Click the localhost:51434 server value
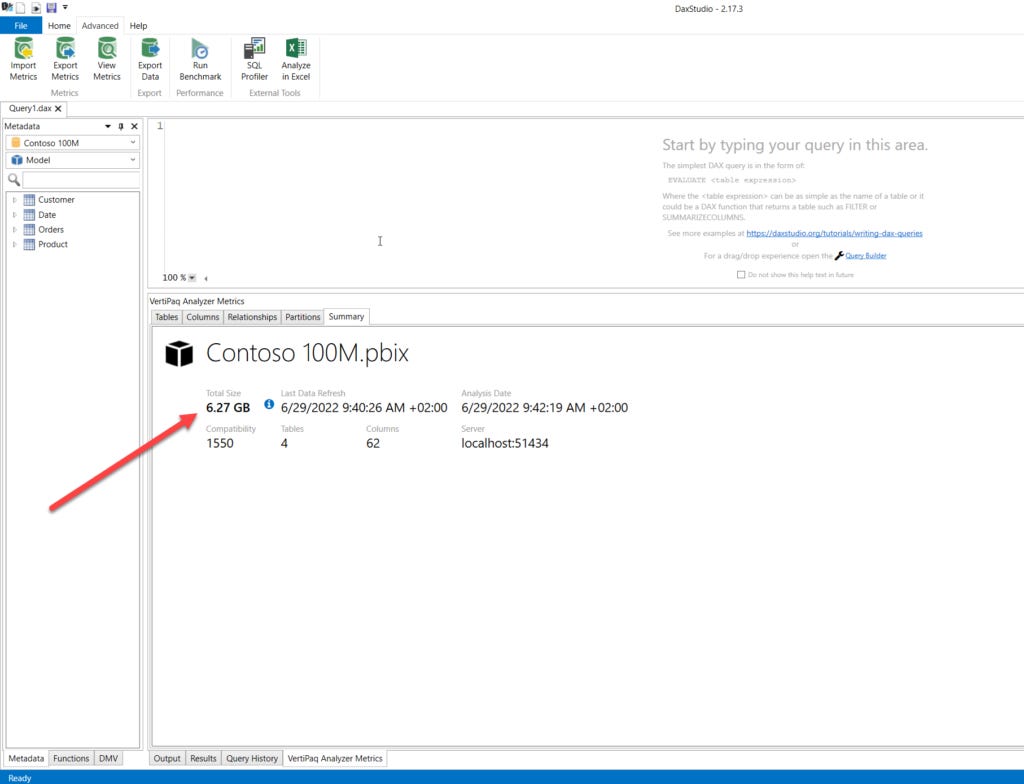 click(x=505, y=443)
